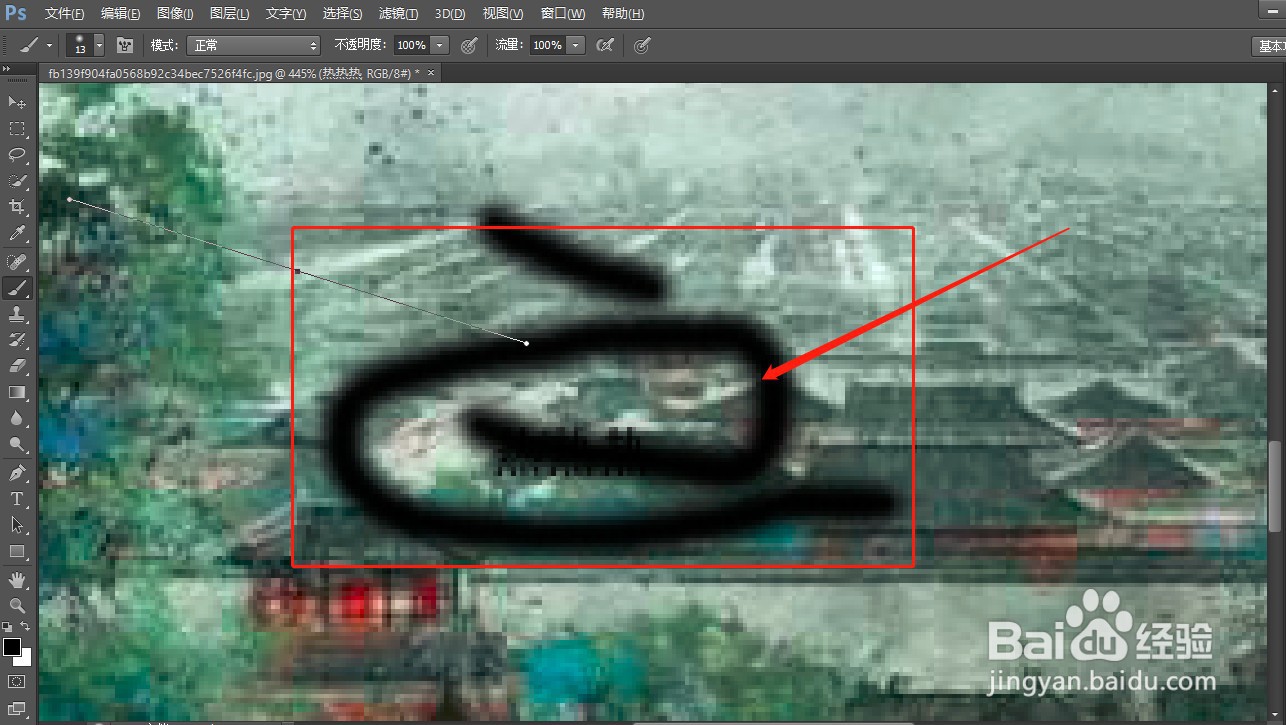This screenshot has width=1286, height=725.
Task: Select the Crop tool
Action: 17,207
